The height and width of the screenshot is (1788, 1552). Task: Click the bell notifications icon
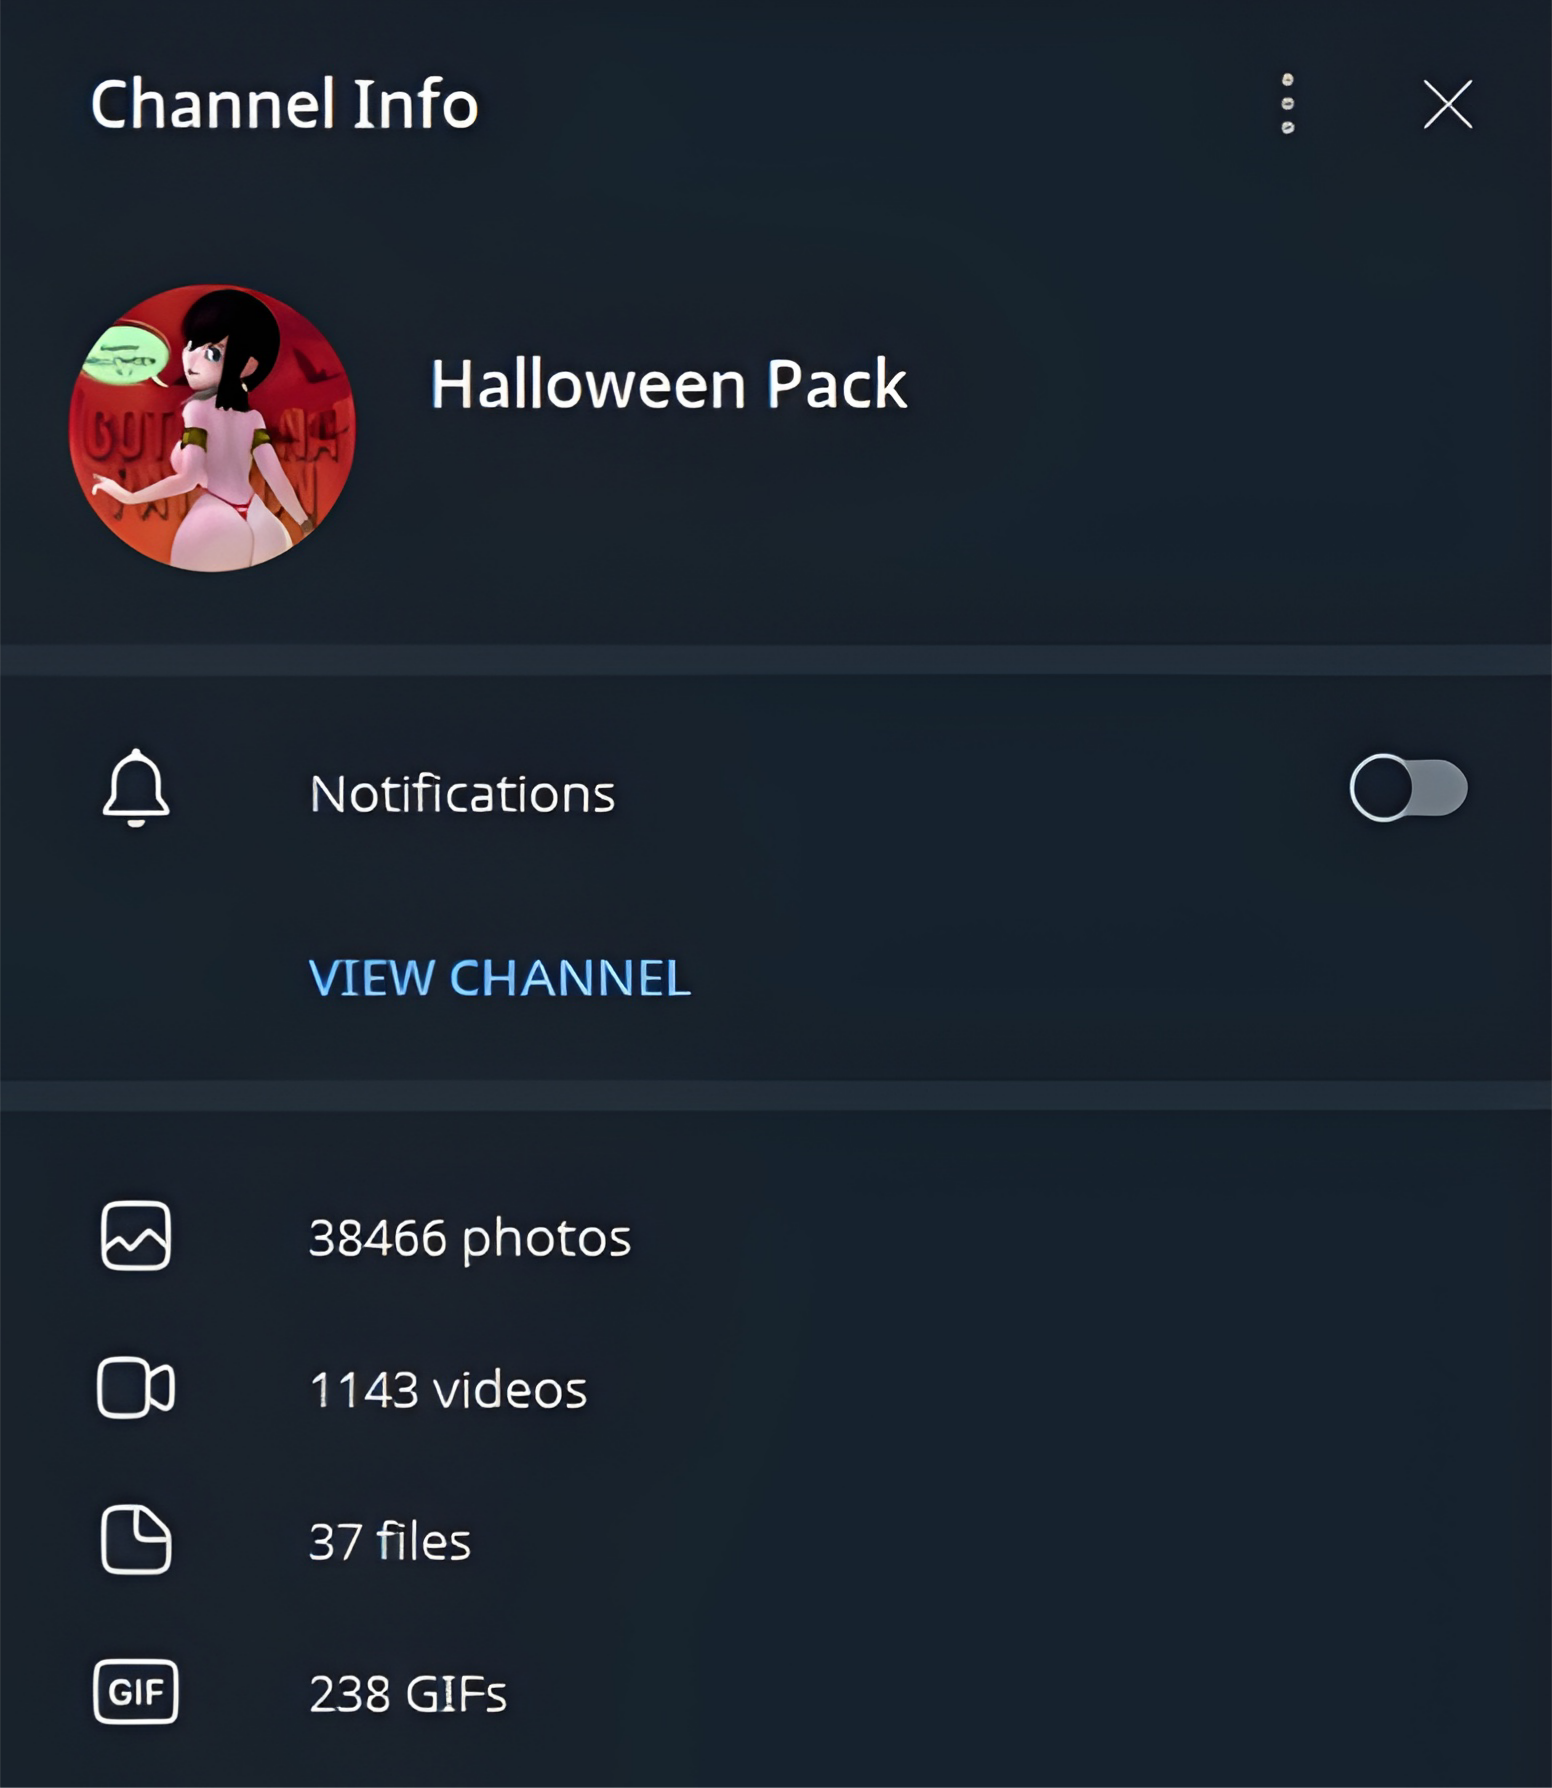click(136, 789)
